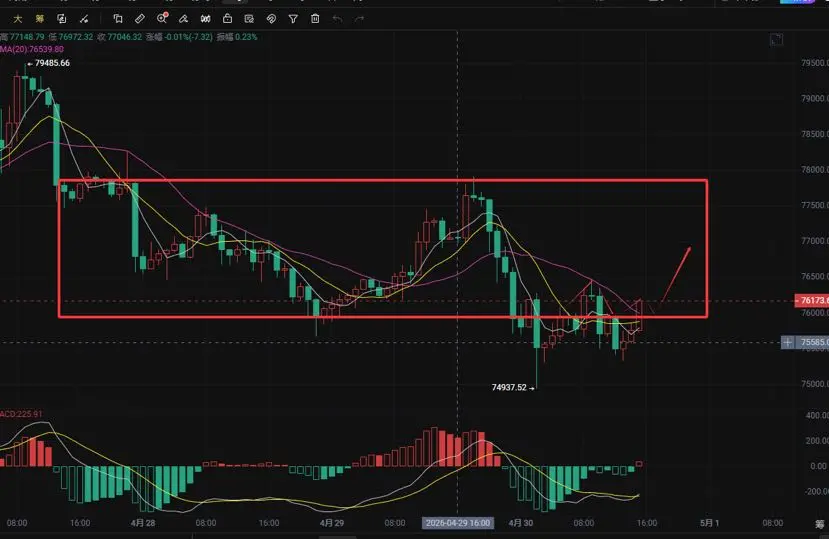829x539 pixels.
Task: Click the 筹 icon at bottom-right corner
Action: click(819, 524)
